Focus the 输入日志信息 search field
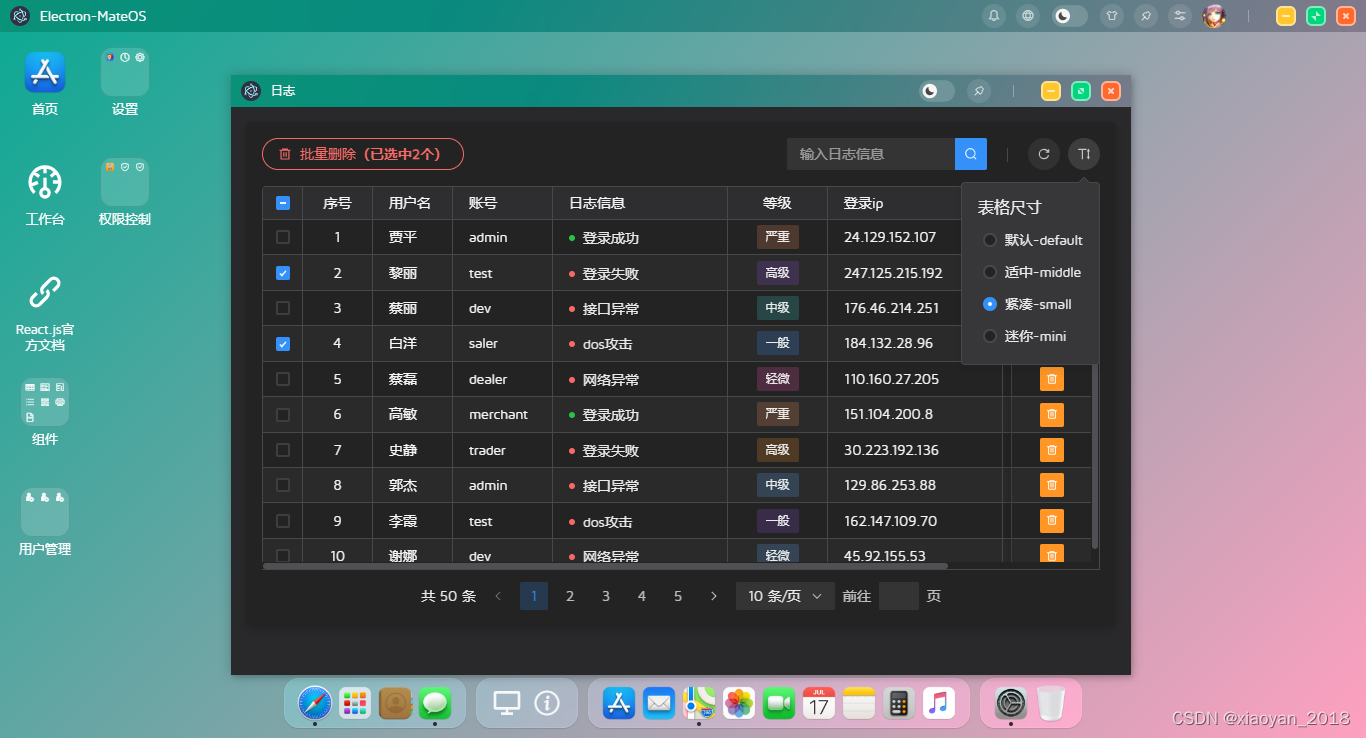1366x738 pixels. tap(871, 154)
